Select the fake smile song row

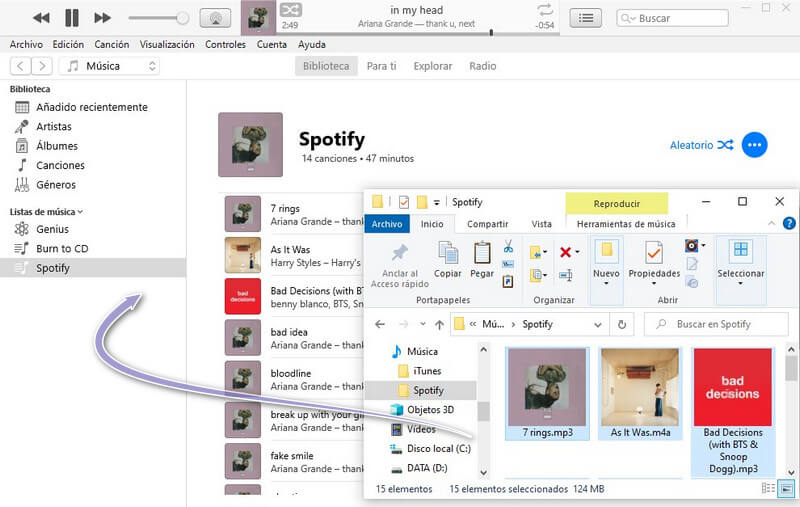coord(292,462)
